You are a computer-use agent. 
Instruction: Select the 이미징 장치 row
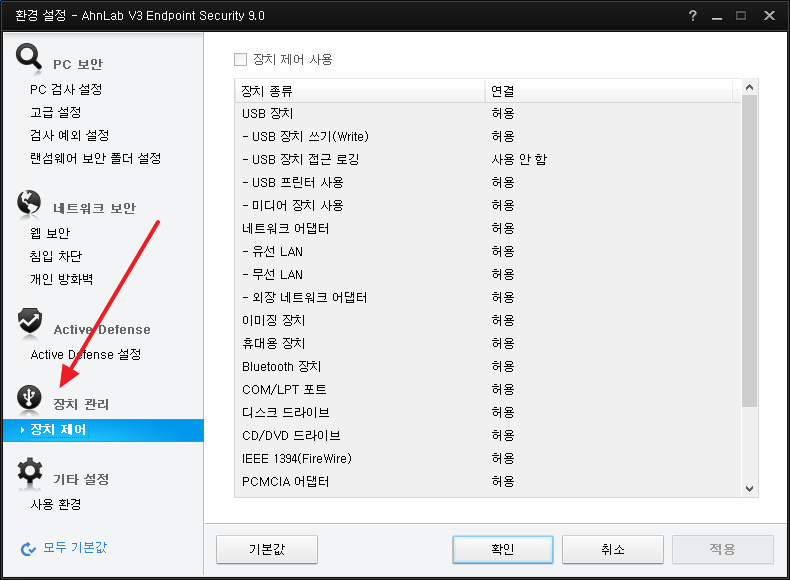pyautogui.click(x=488, y=320)
